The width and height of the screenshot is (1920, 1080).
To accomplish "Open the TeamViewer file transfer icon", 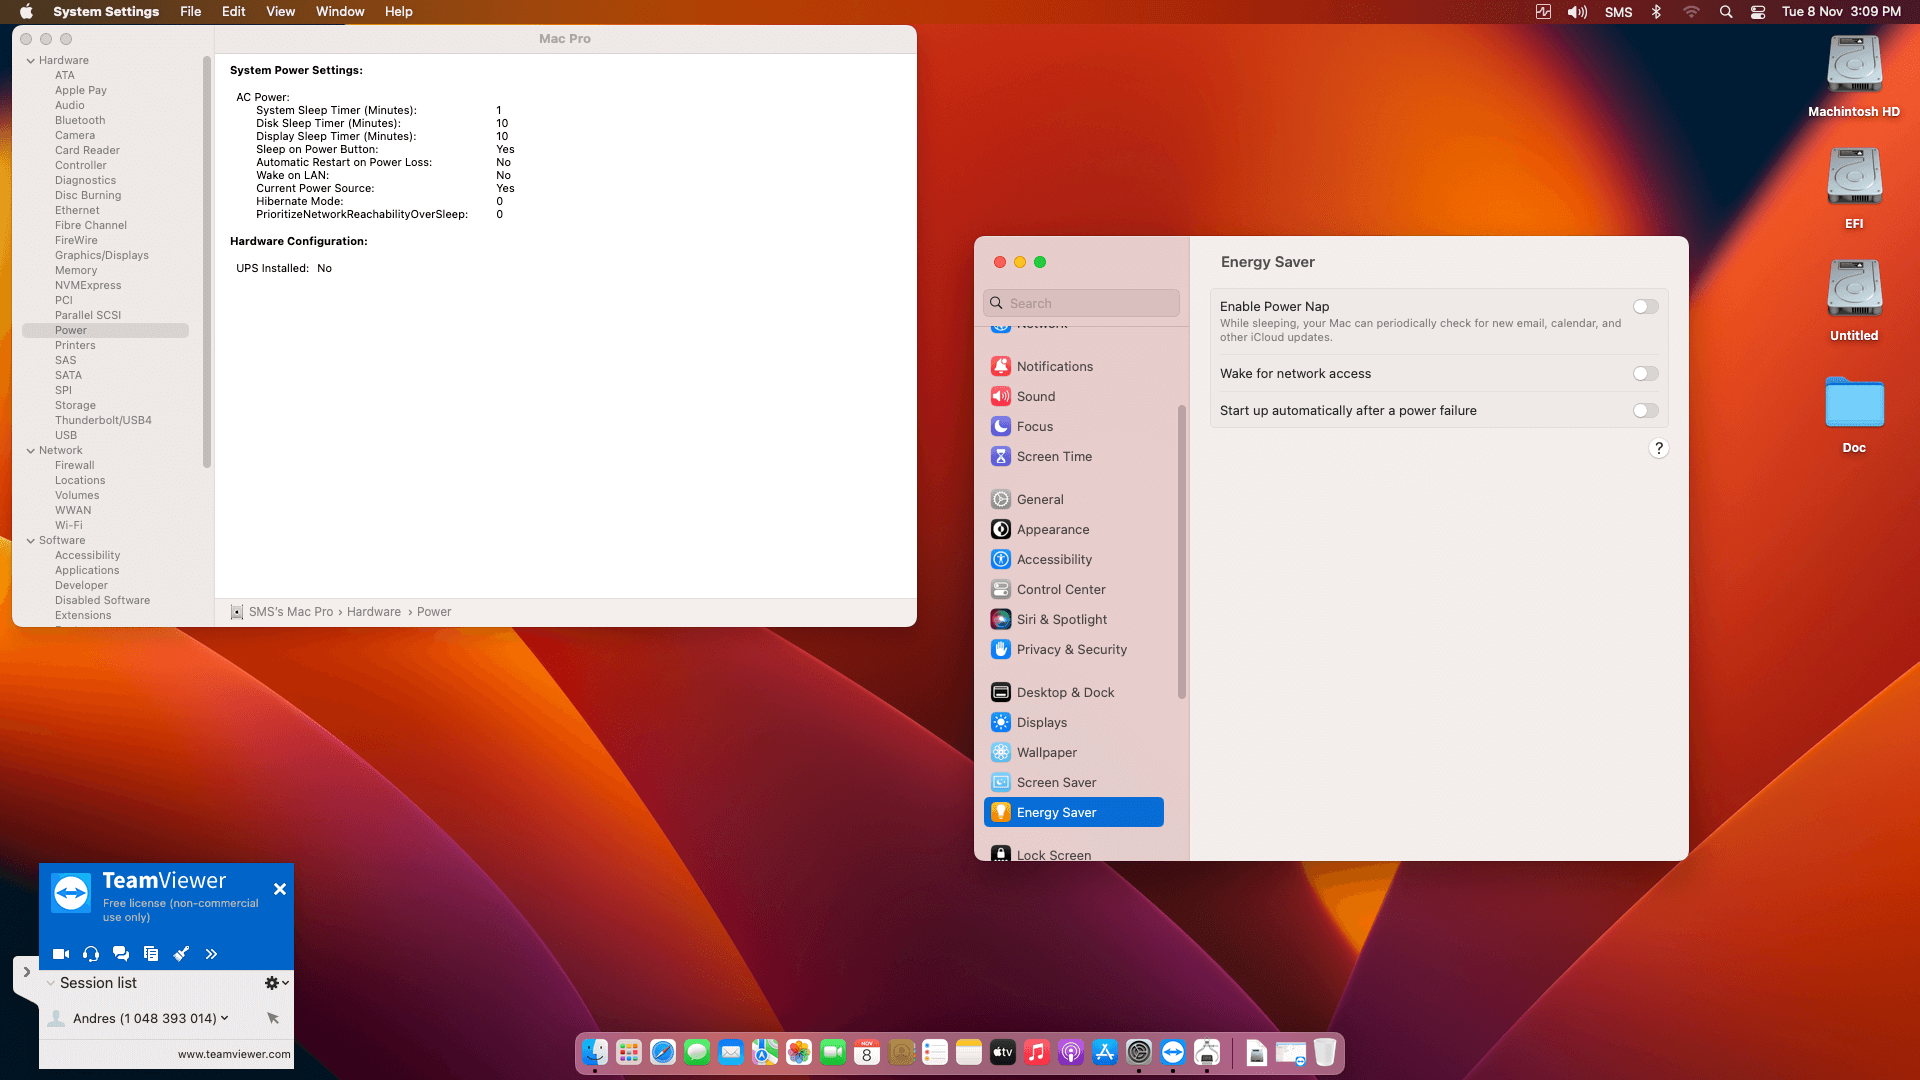I will click(x=151, y=954).
